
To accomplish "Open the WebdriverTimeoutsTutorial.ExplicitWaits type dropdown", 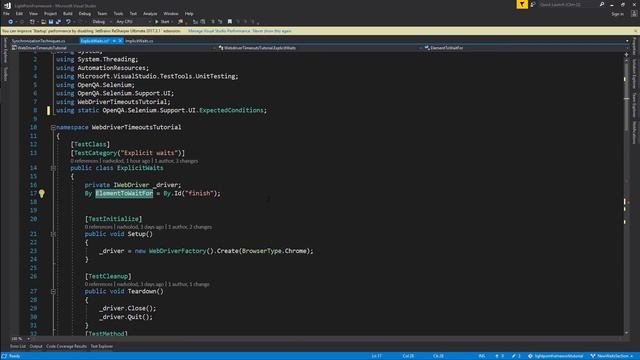I will pos(319,48).
